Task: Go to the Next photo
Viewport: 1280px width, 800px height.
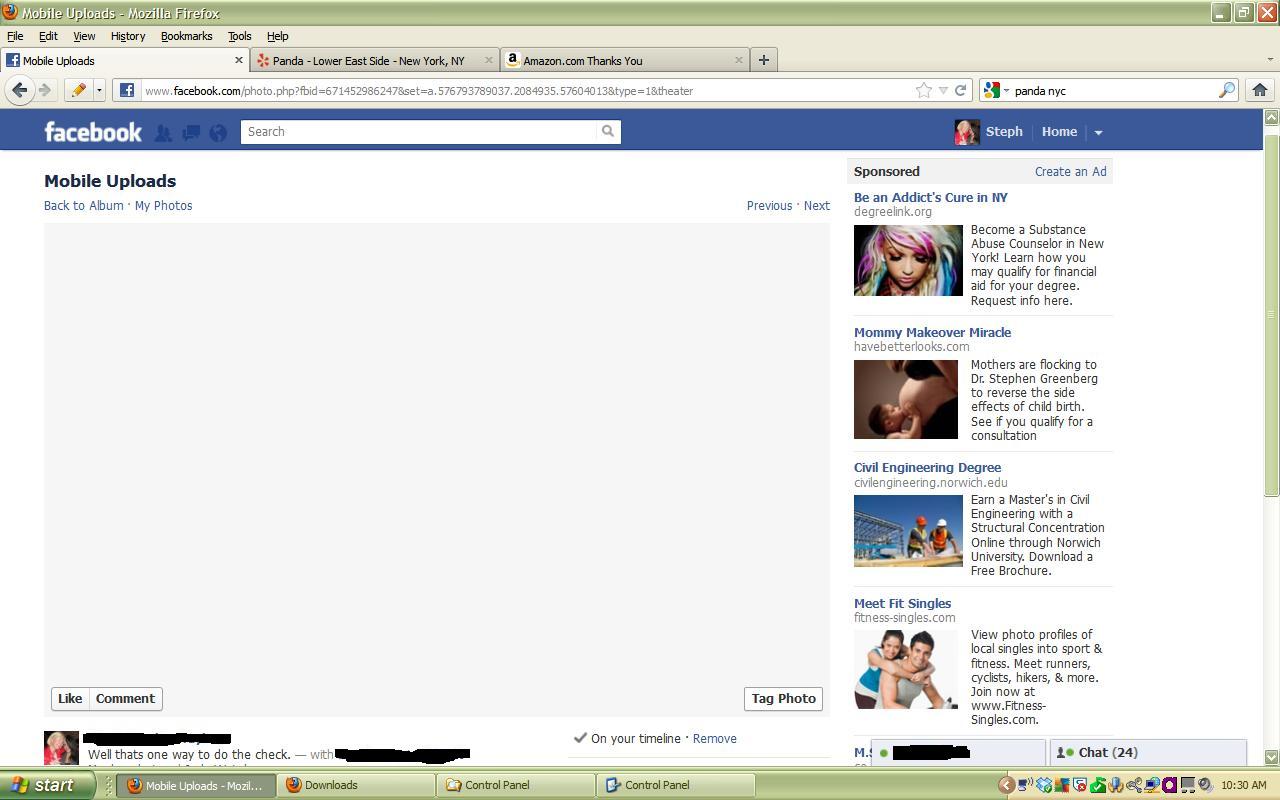Action: click(817, 205)
